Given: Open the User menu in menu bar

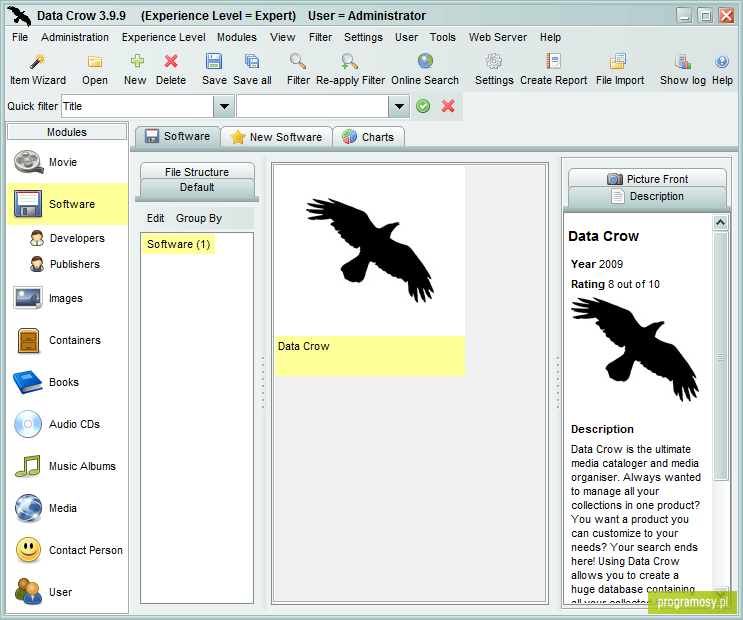Looking at the screenshot, I should pos(407,37).
